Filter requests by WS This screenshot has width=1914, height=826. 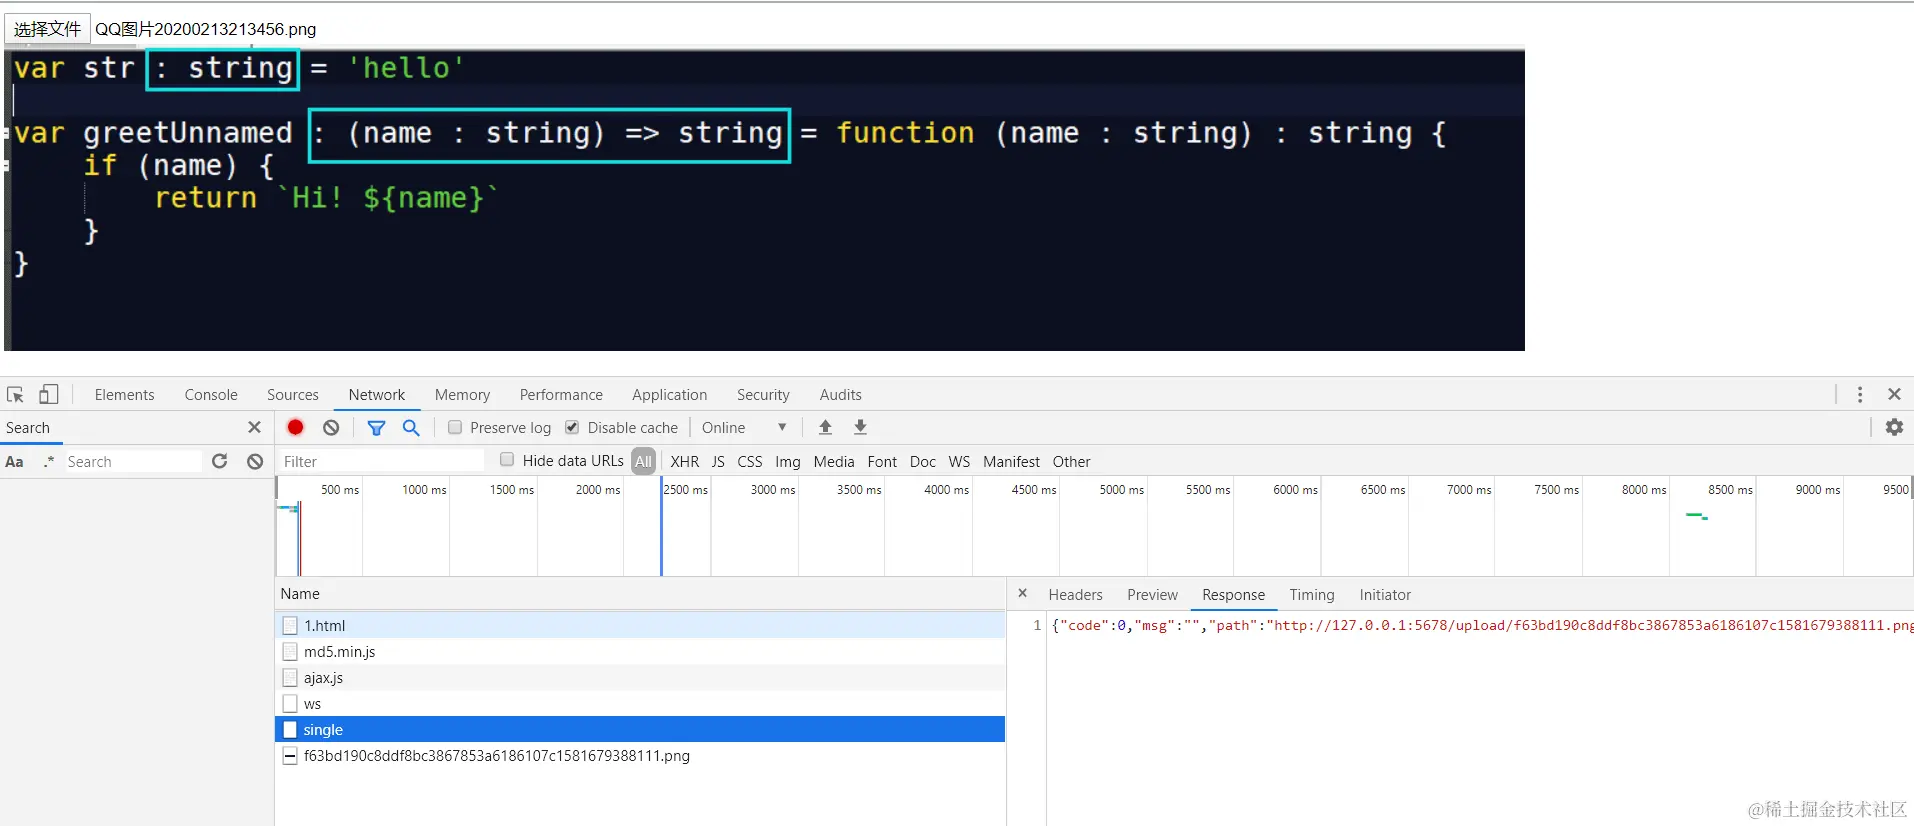click(959, 461)
